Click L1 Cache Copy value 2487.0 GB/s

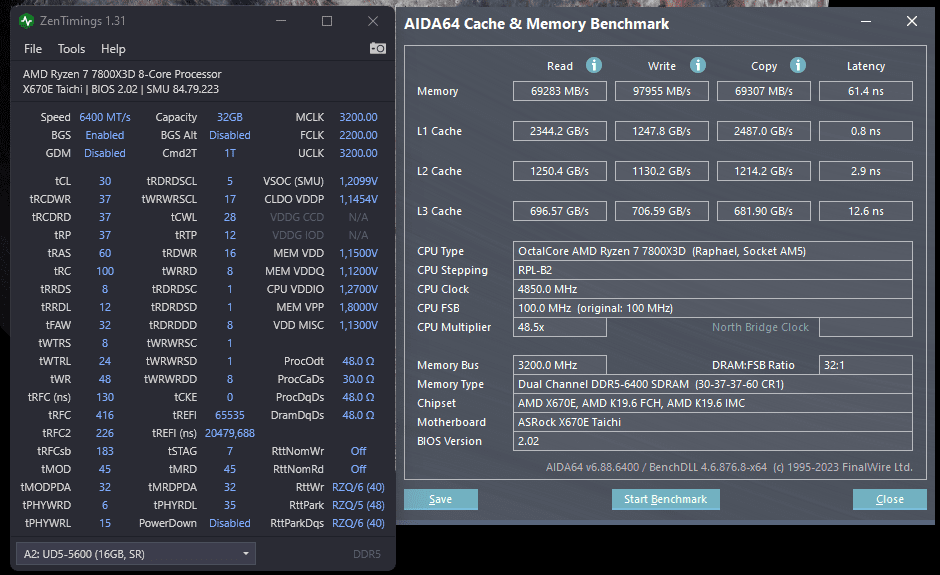(764, 131)
